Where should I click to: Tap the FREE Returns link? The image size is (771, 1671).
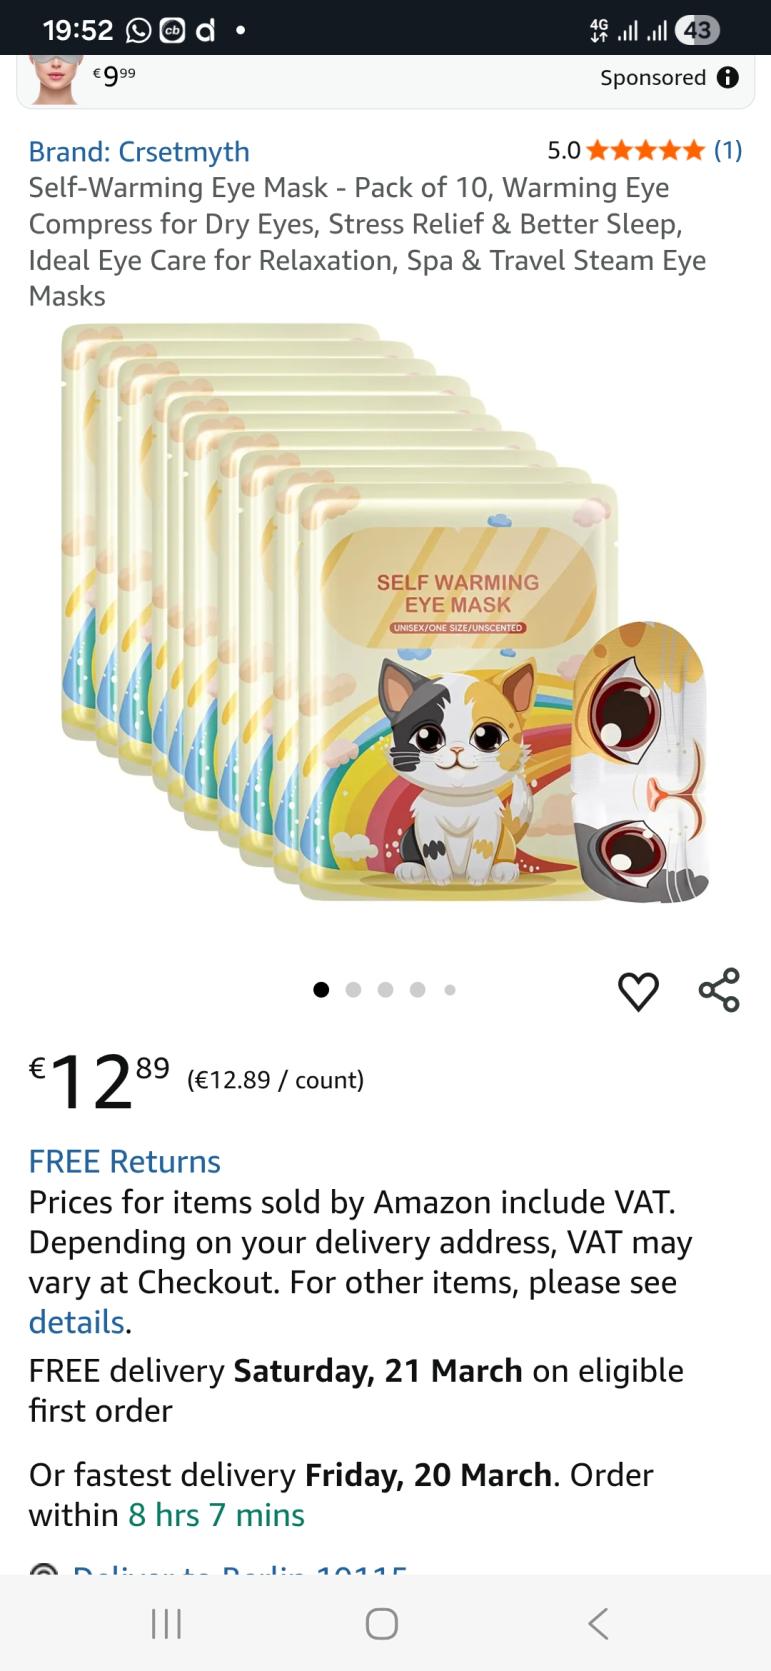point(124,1162)
